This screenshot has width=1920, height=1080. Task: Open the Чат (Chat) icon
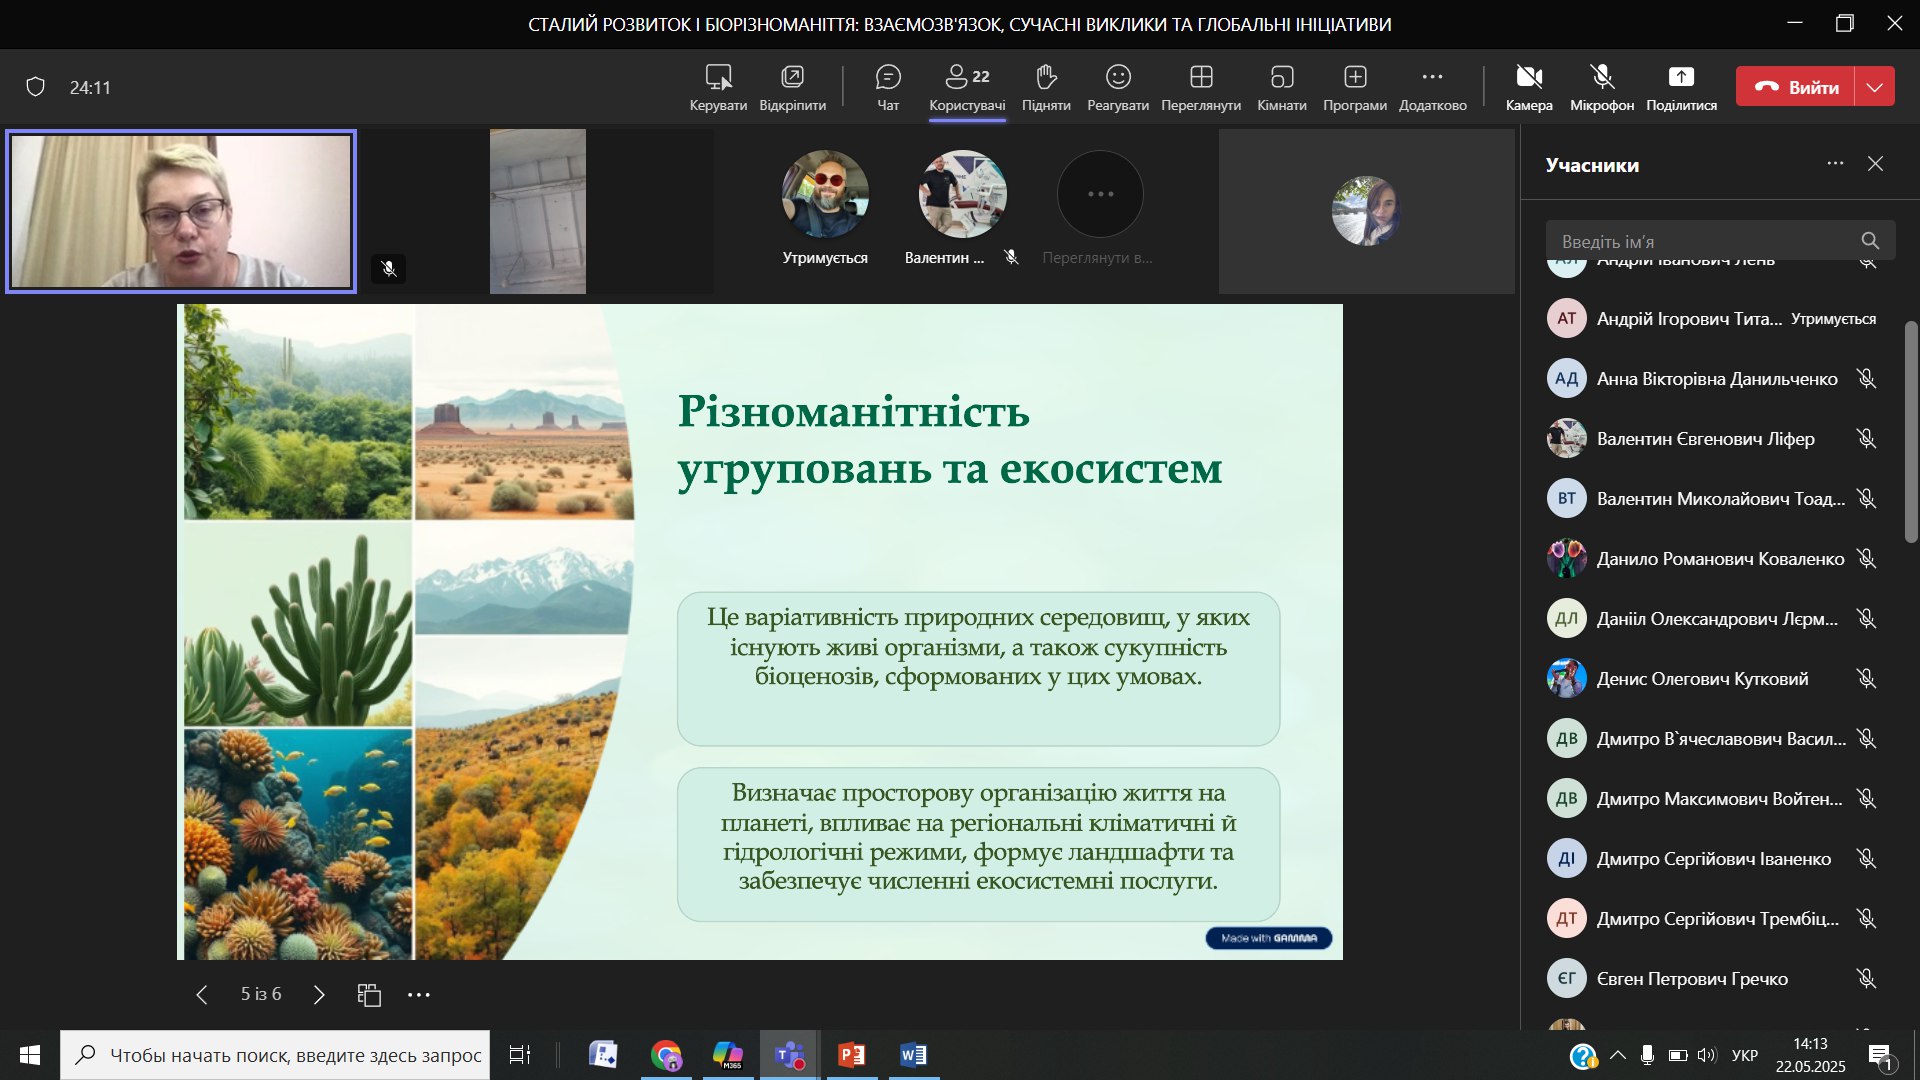pos(888,78)
